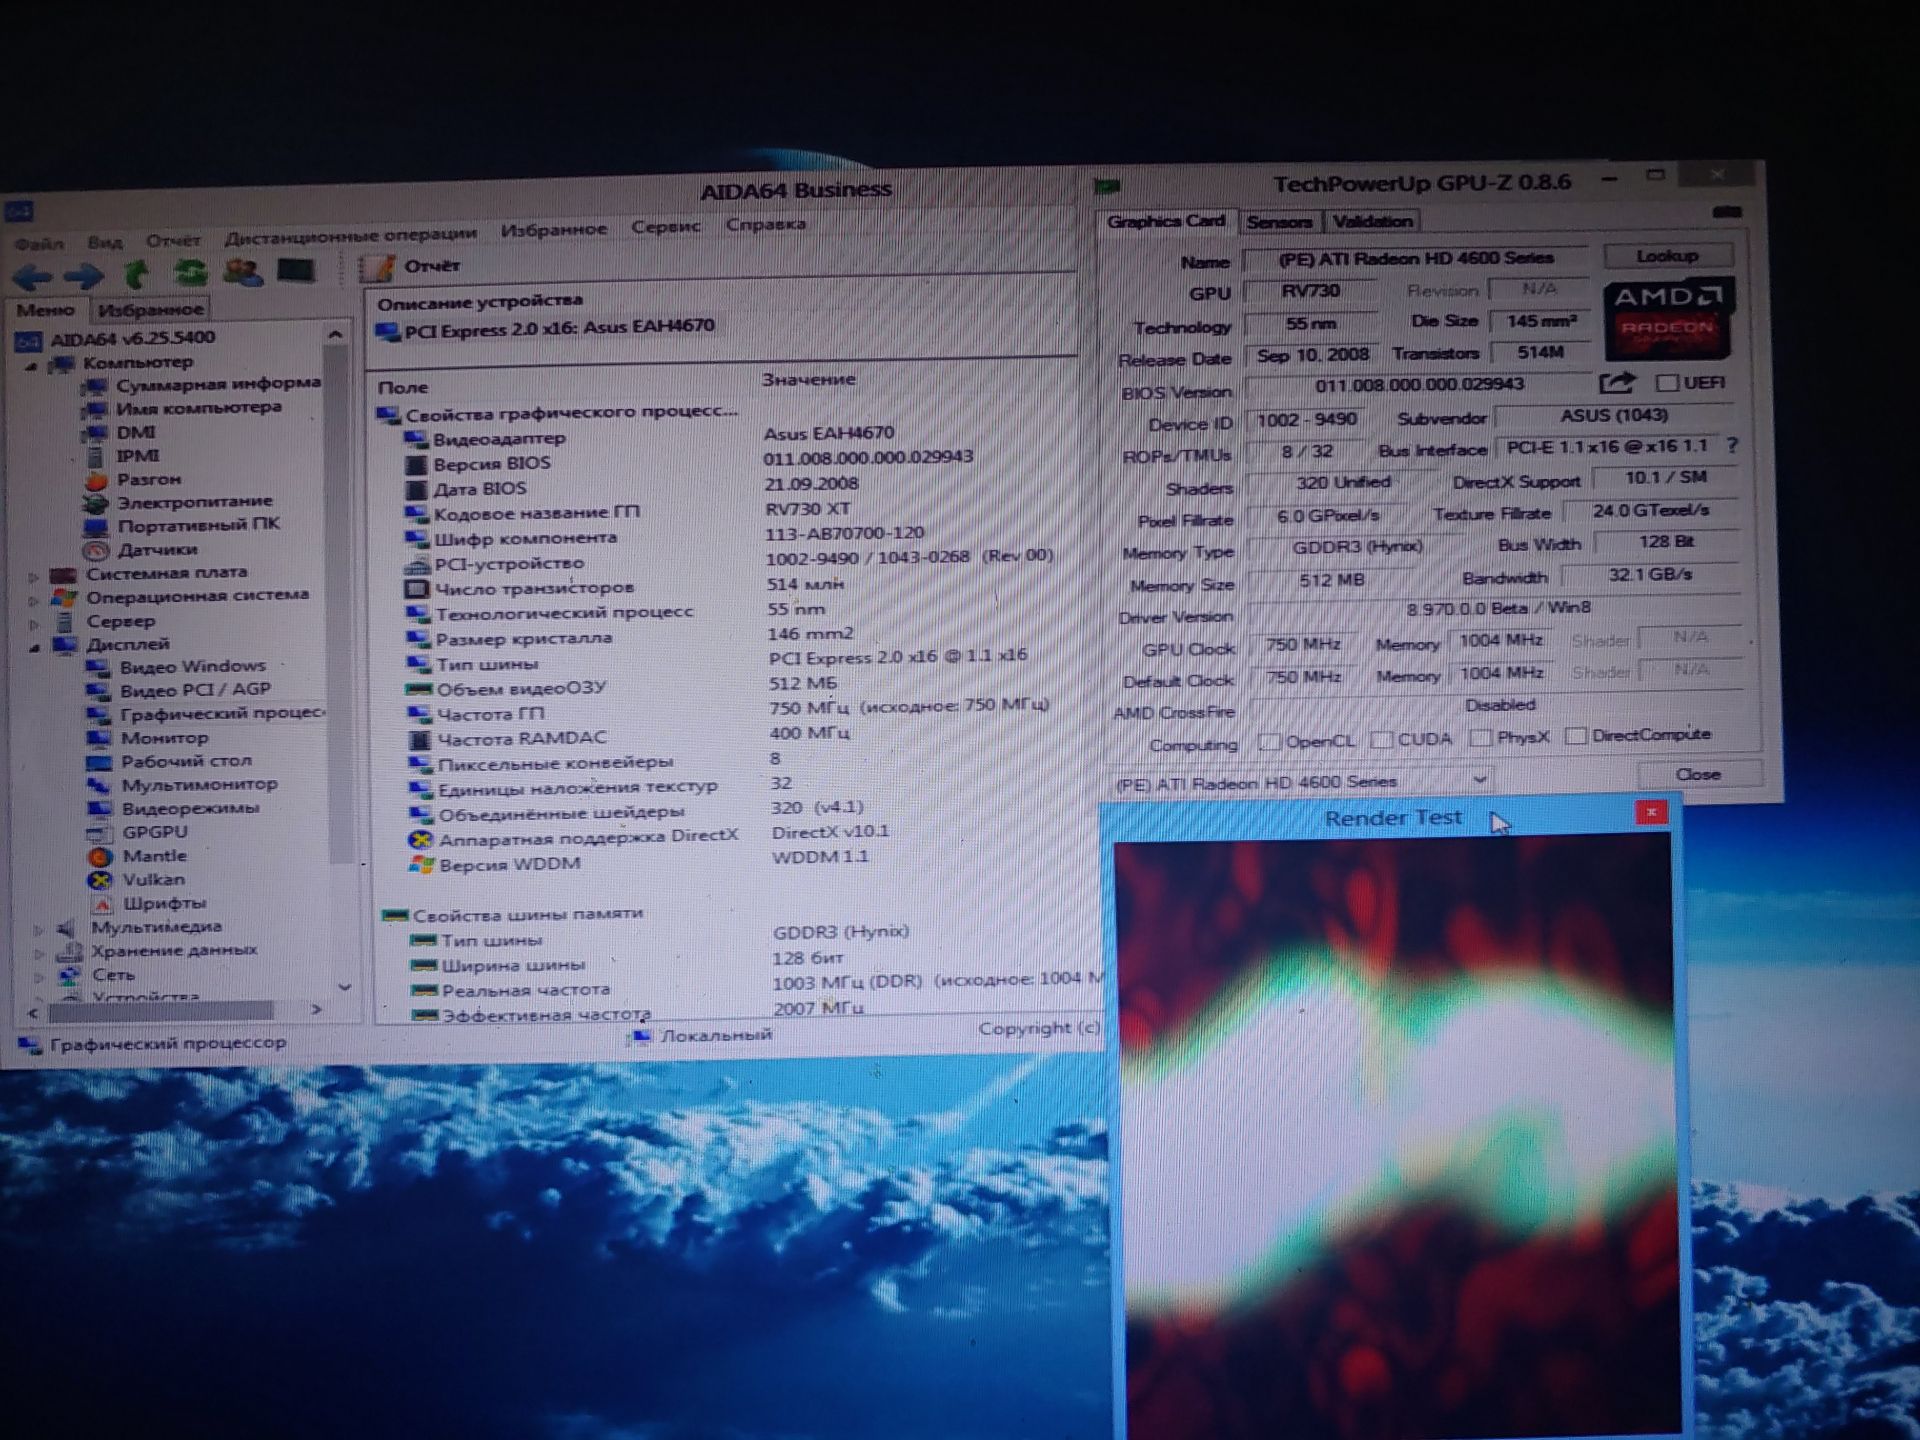
Task: Expand the Системная плата tree node
Action: coord(34,577)
